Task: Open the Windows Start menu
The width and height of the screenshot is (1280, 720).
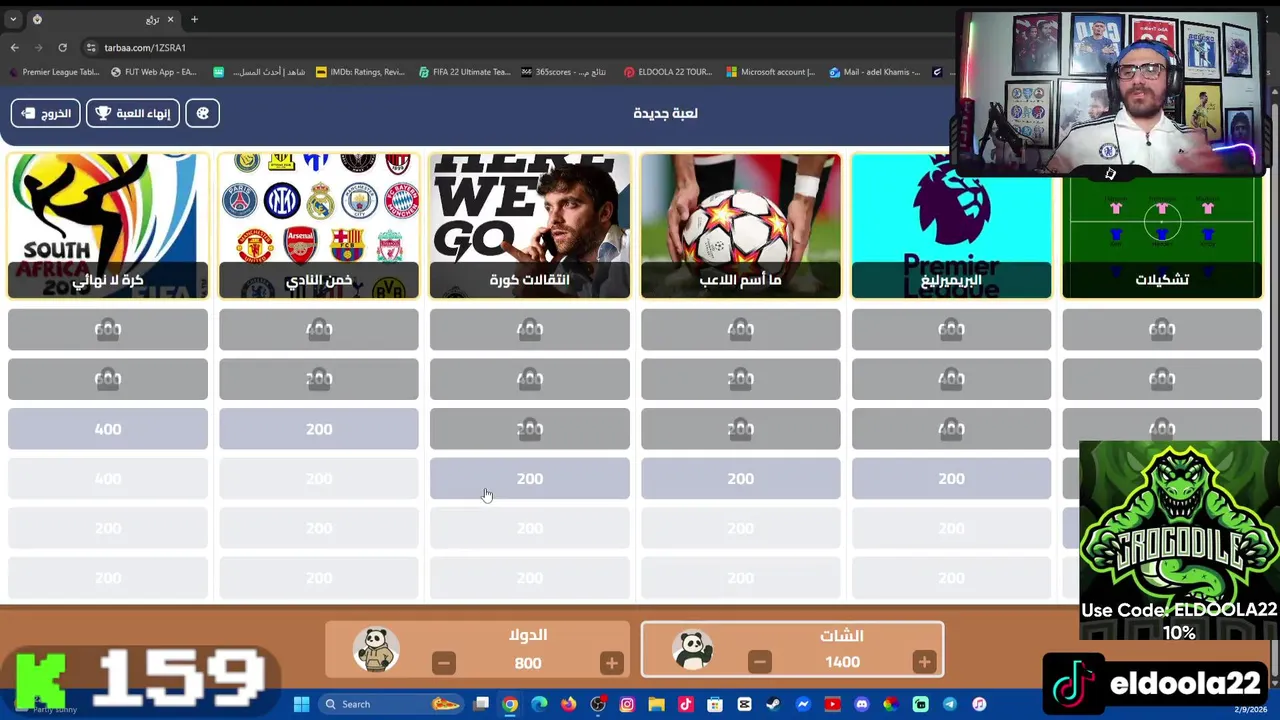Action: tap(301, 704)
